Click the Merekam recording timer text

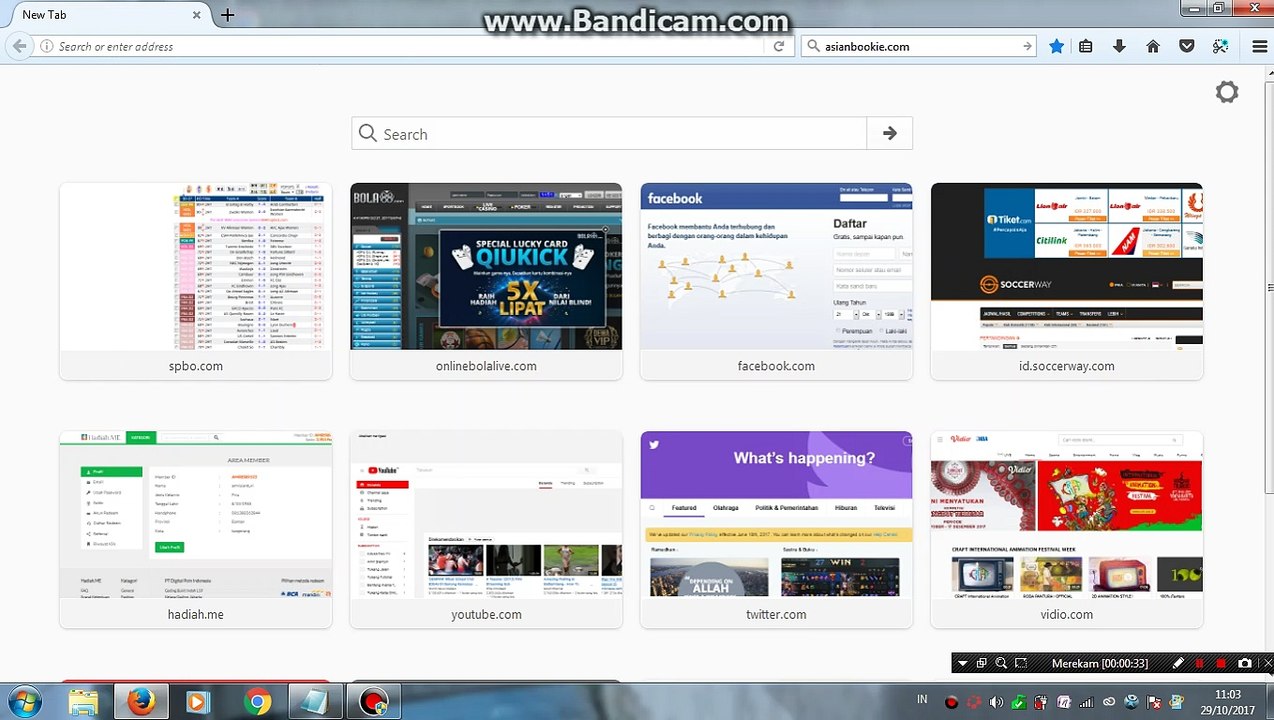click(1099, 663)
